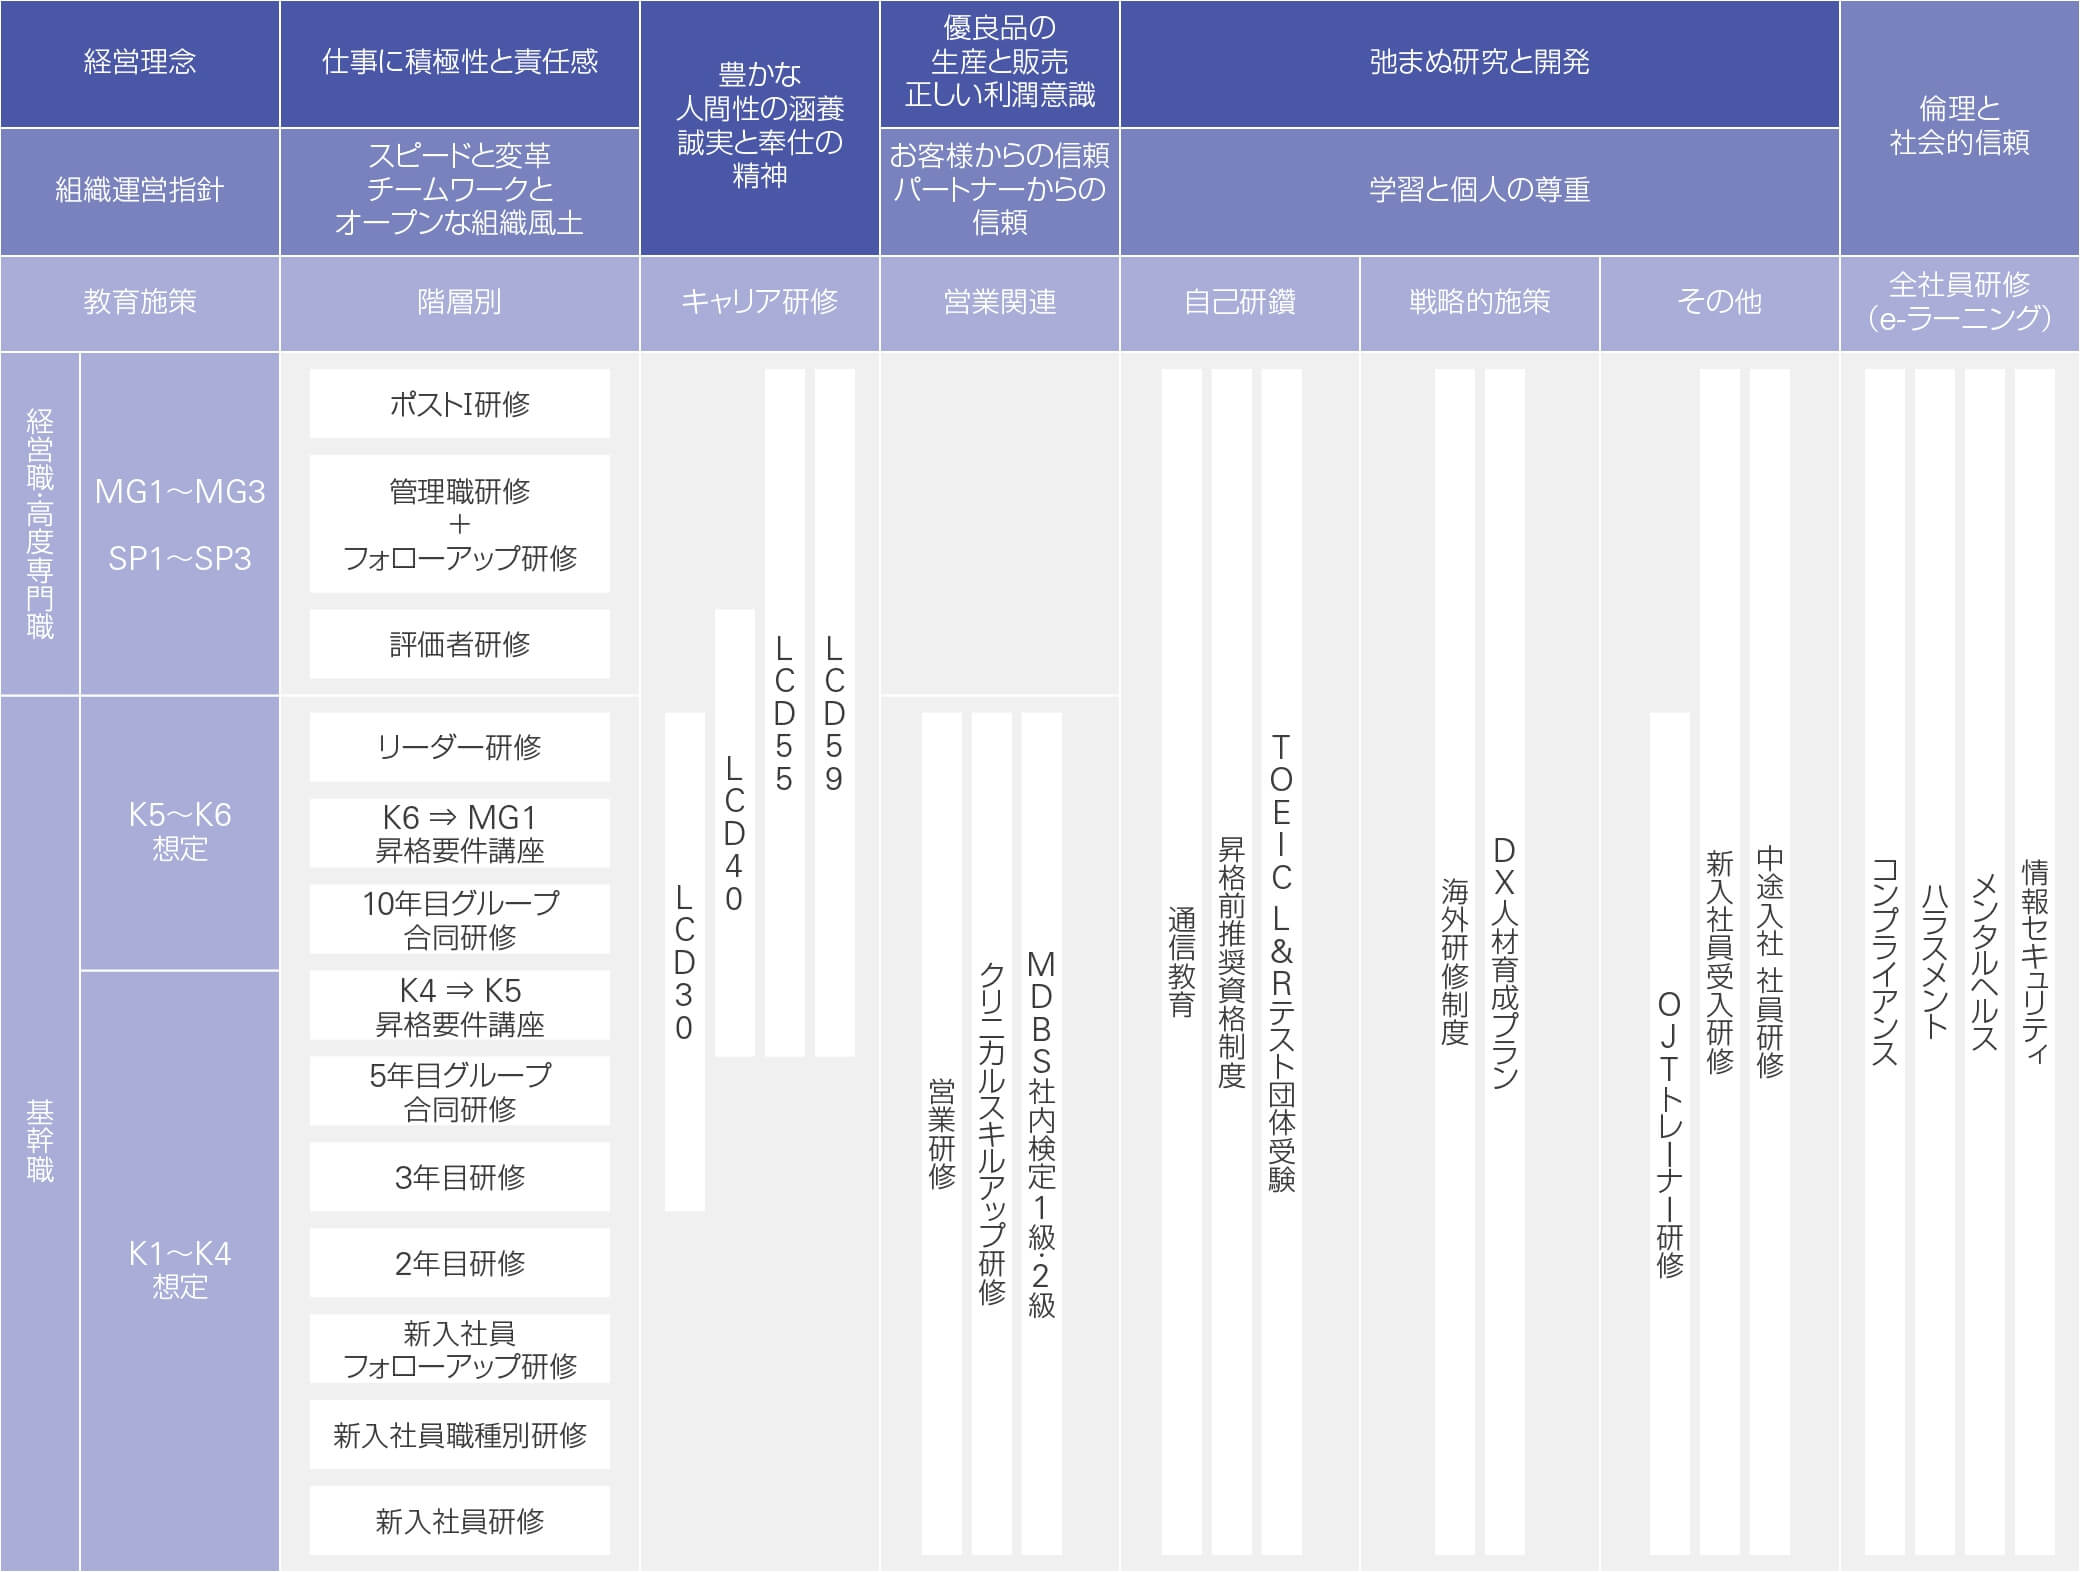The width and height of the screenshot is (2080, 1572).
Task: Click the その他 column header
Action: click(x=1720, y=303)
